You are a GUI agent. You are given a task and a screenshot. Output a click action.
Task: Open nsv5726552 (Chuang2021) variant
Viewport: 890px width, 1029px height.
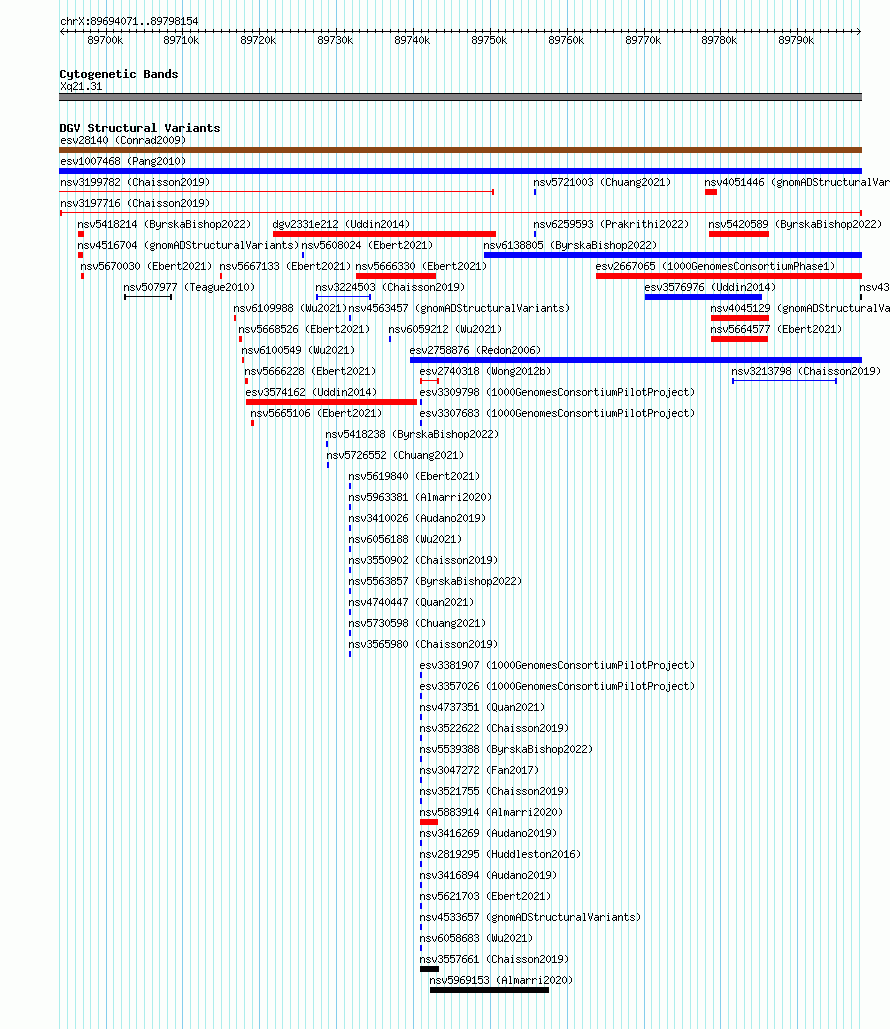coord(395,455)
